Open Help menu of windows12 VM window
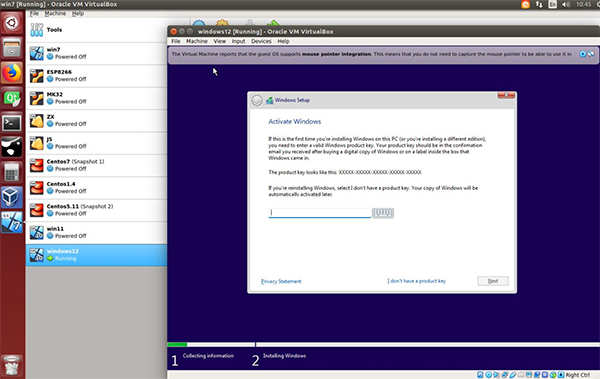 pos(283,41)
